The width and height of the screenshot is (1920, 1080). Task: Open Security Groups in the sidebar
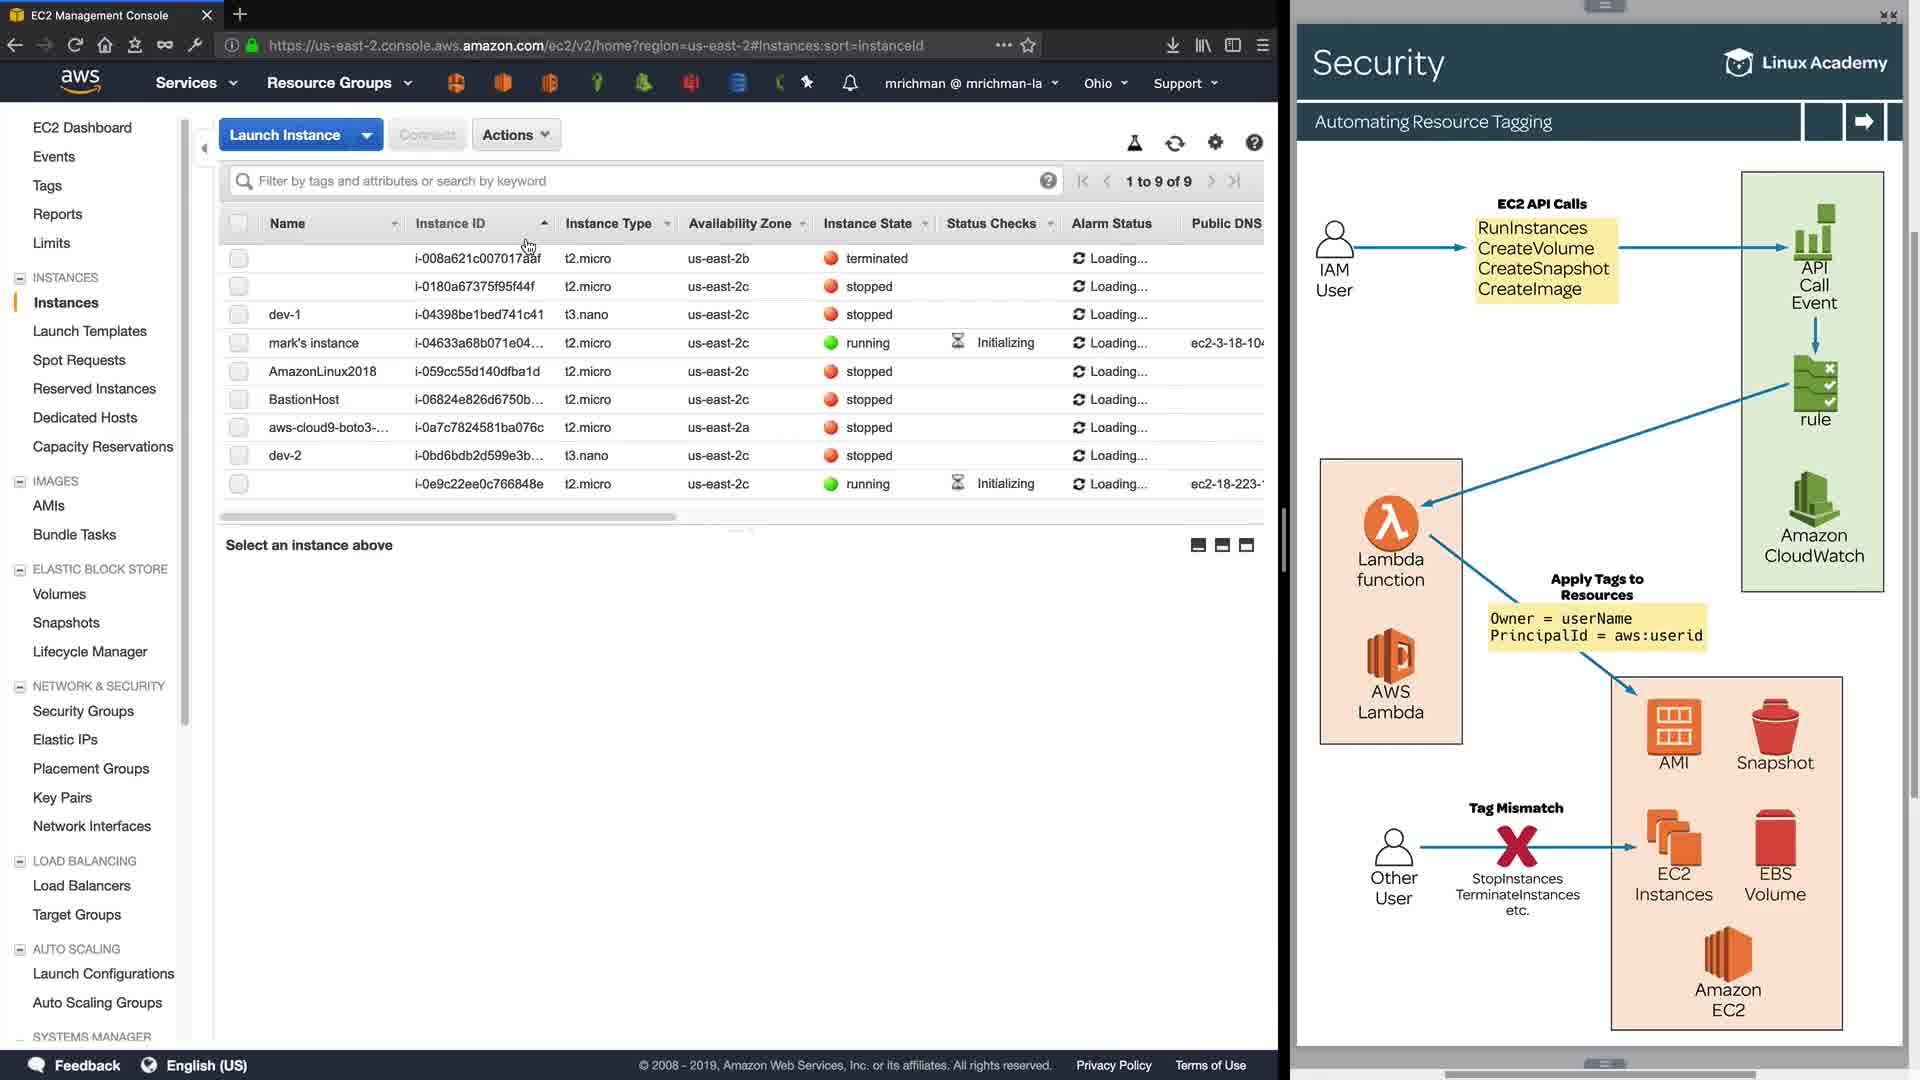(x=83, y=711)
